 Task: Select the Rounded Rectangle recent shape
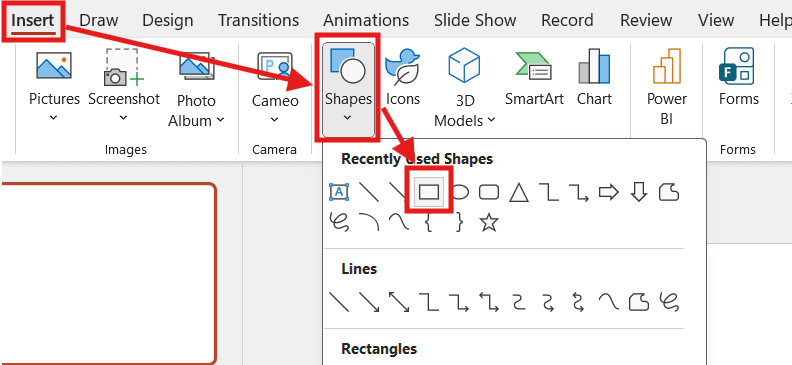click(489, 192)
